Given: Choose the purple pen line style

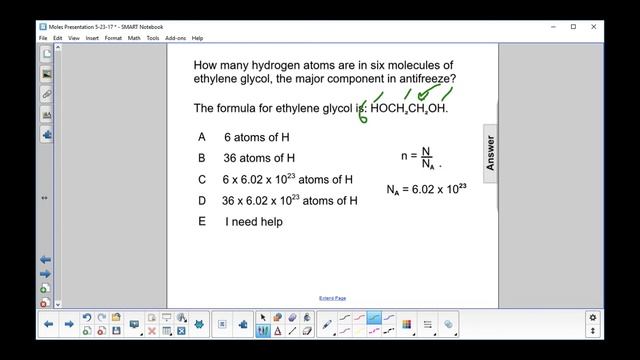Looking at the screenshot, I should pyautogui.click(x=389, y=317).
